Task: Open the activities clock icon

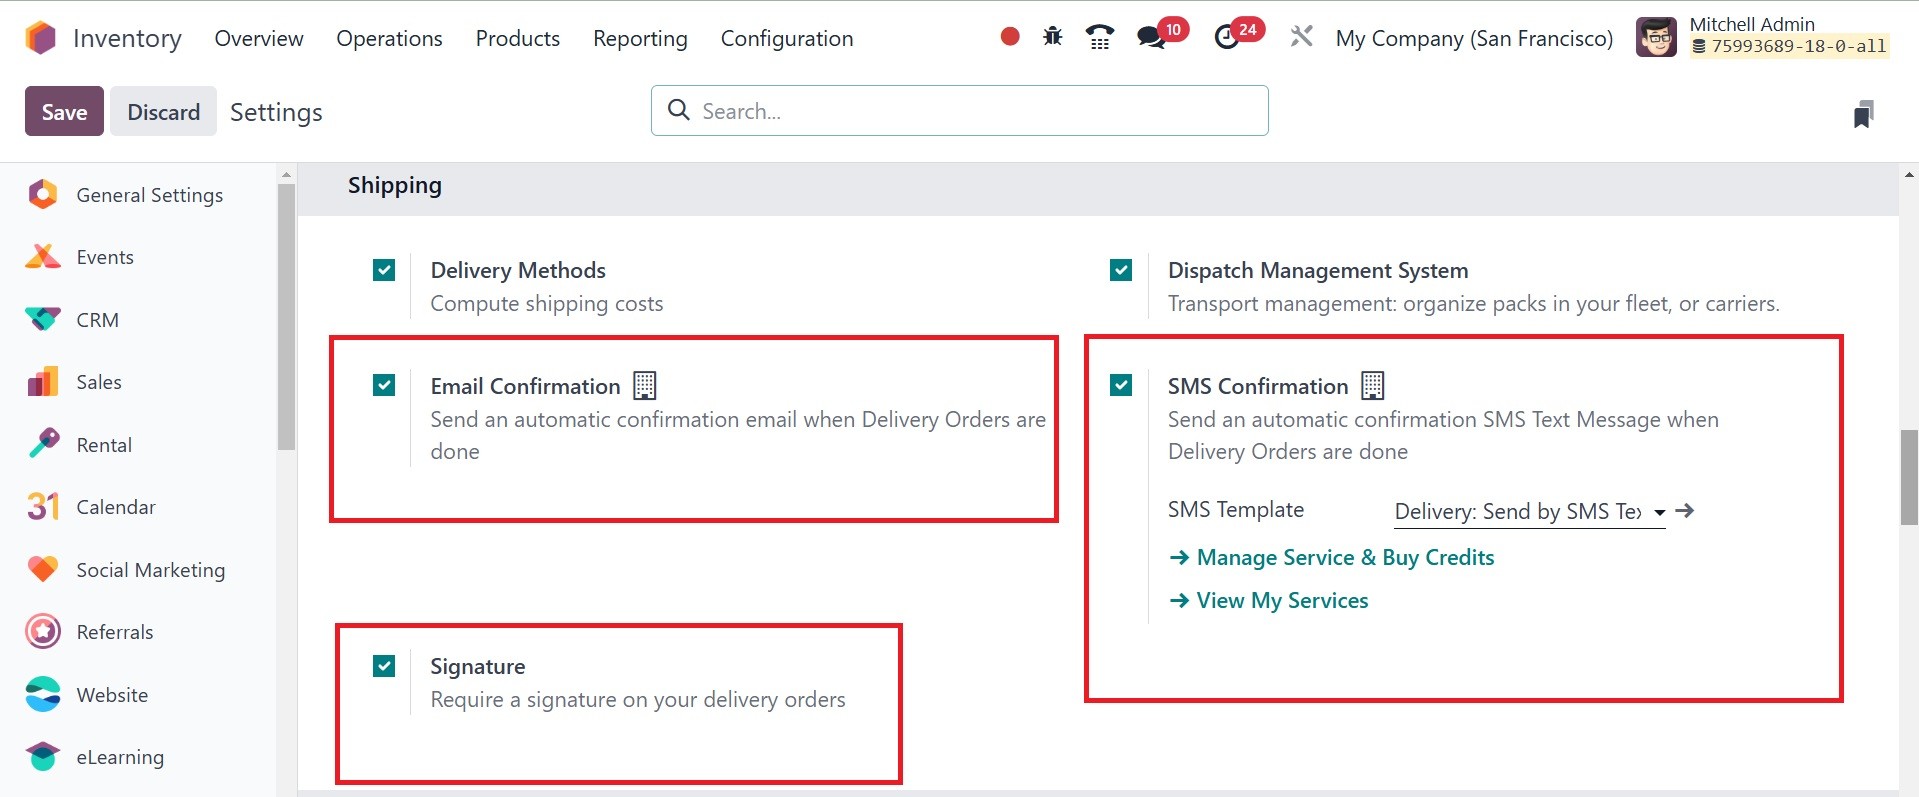Action: point(1227,38)
